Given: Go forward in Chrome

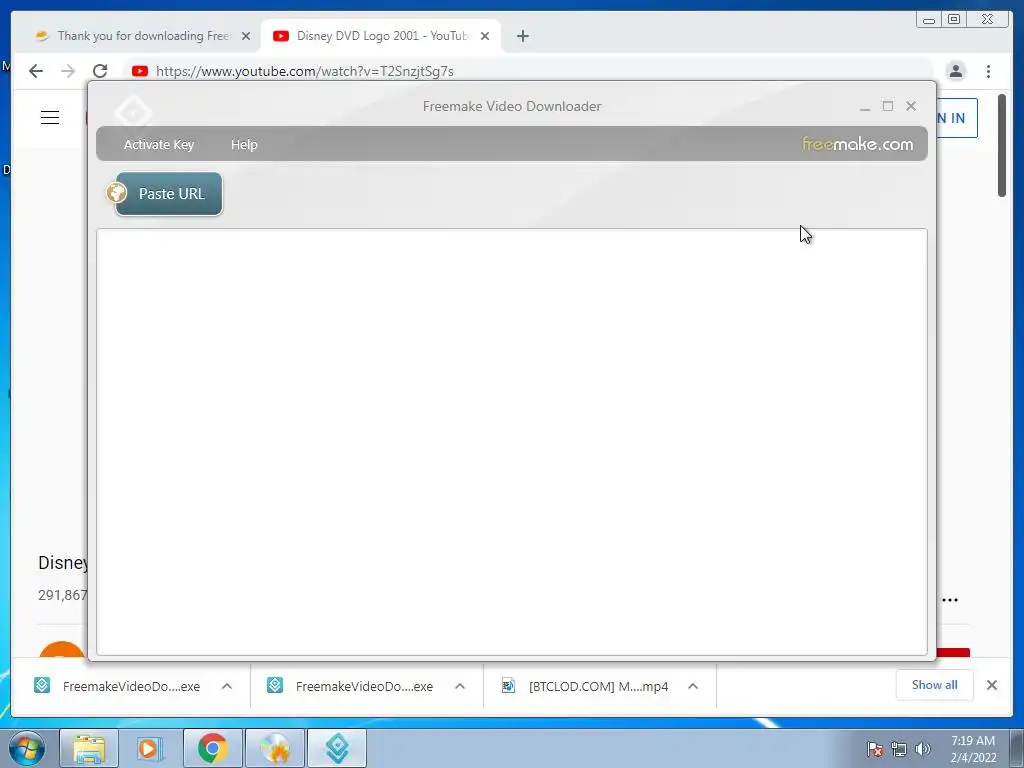Looking at the screenshot, I should tap(68, 71).
